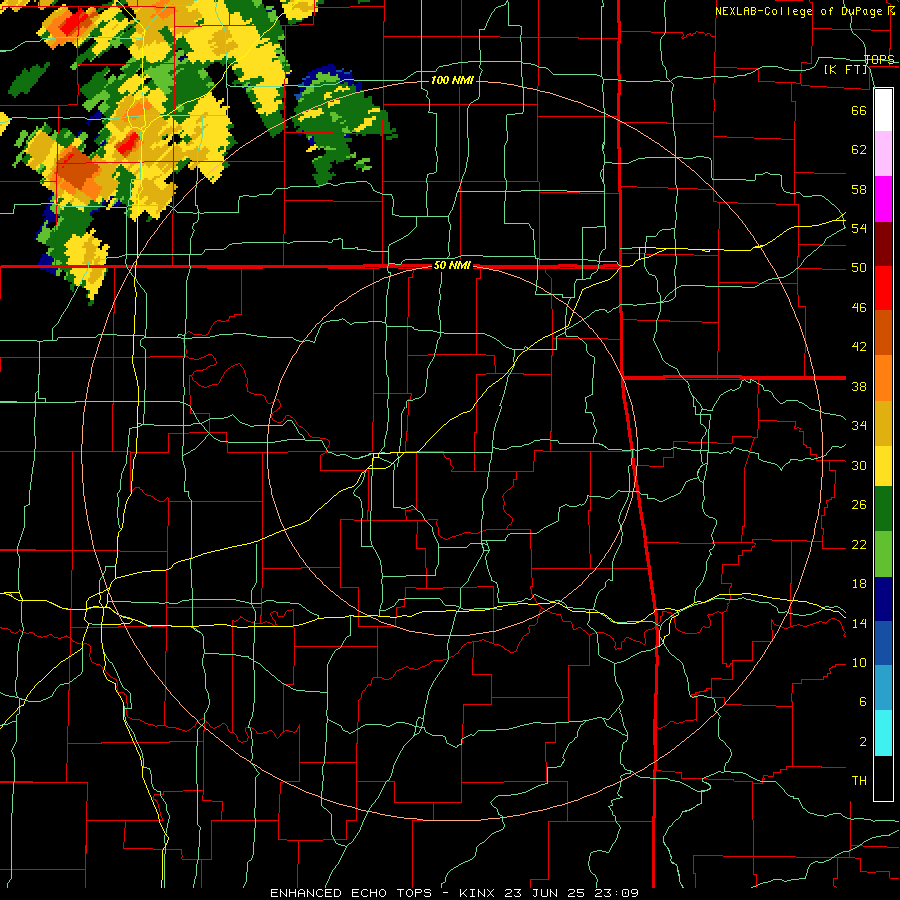Click legend value "30"

pos(859,465)
